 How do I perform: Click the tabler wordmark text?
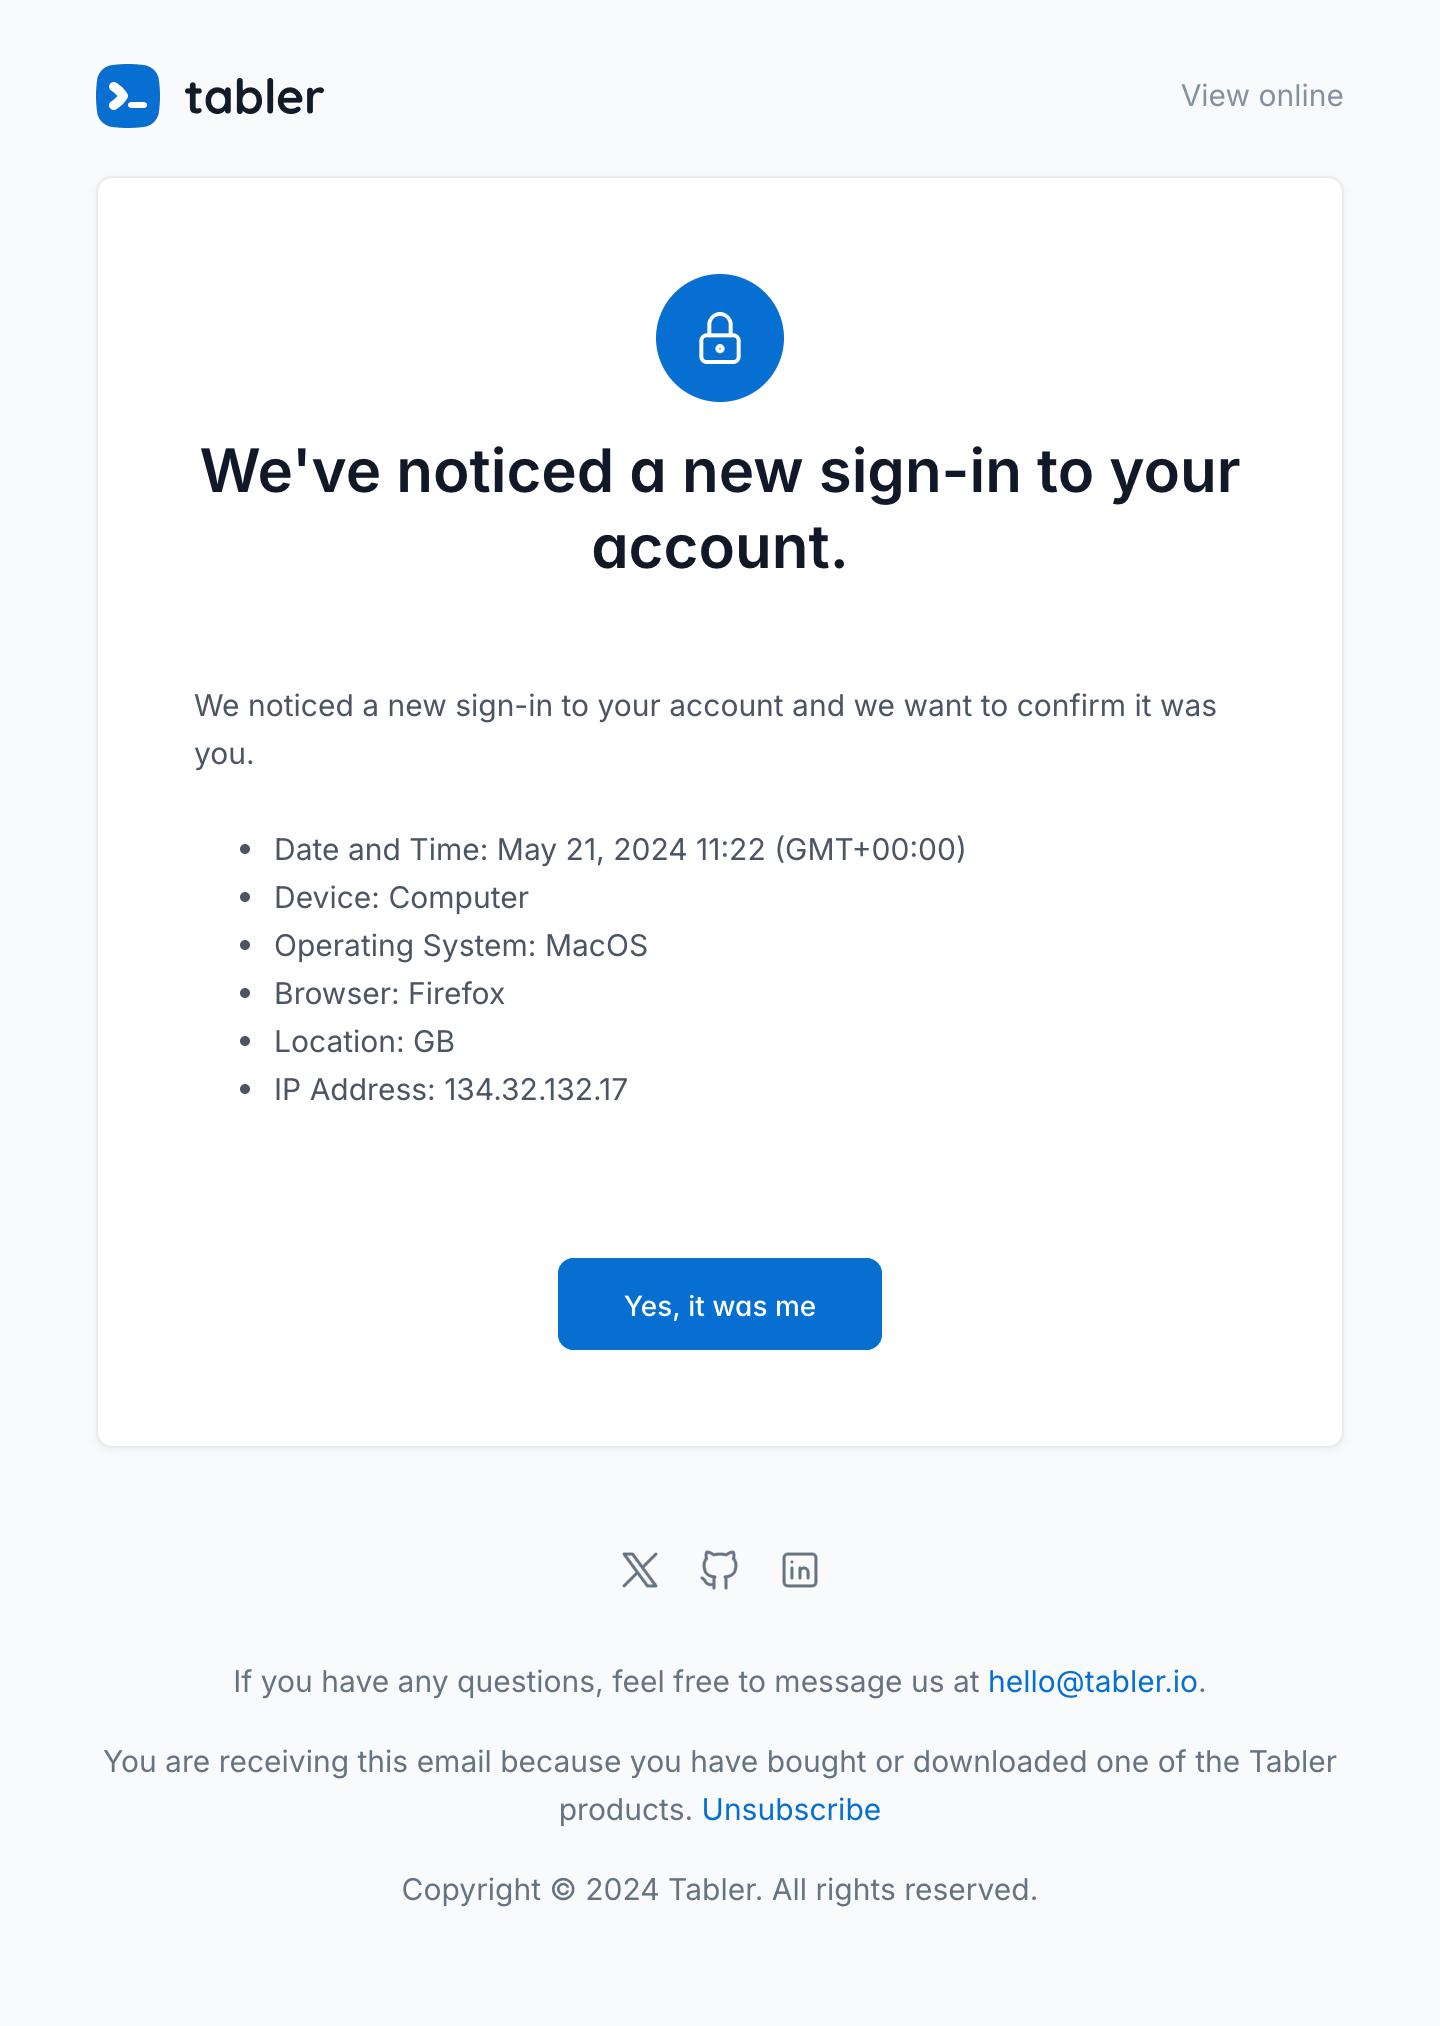click(254, 97)
